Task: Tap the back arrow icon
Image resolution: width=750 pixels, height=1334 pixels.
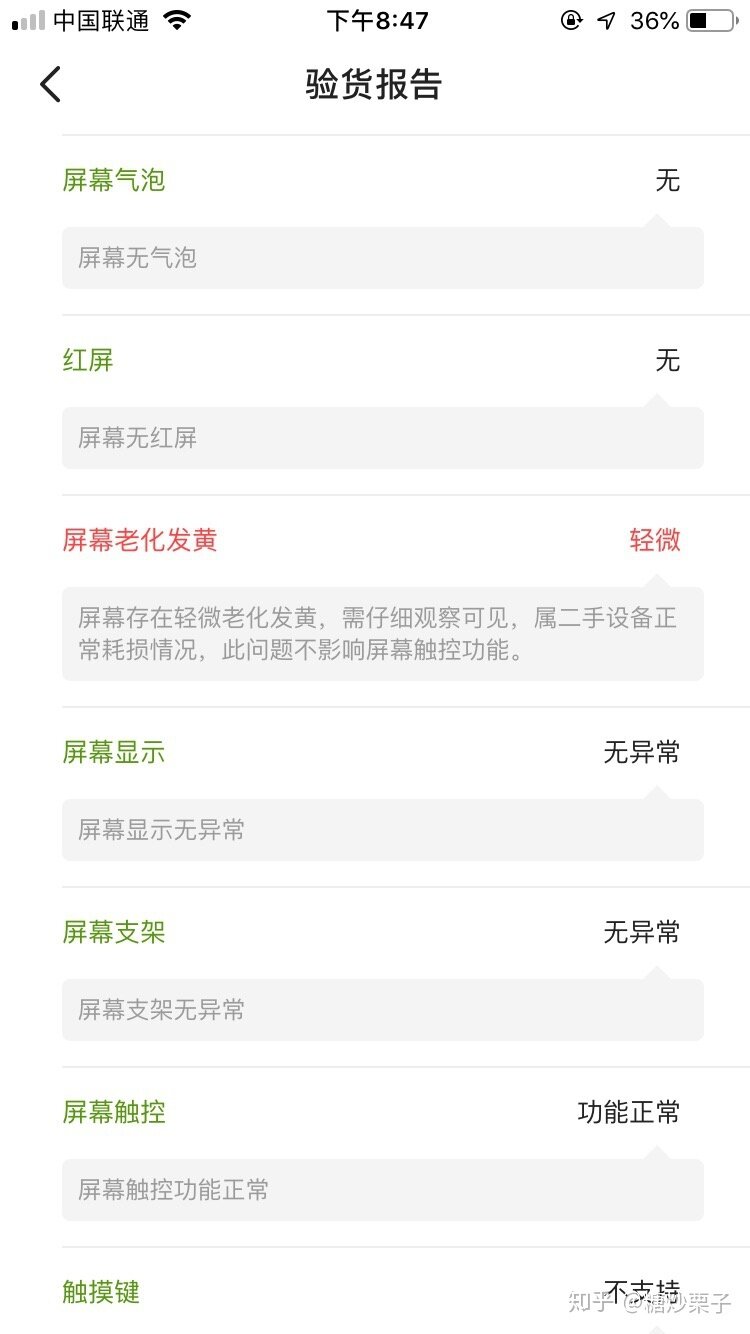Action: (50, 84)
